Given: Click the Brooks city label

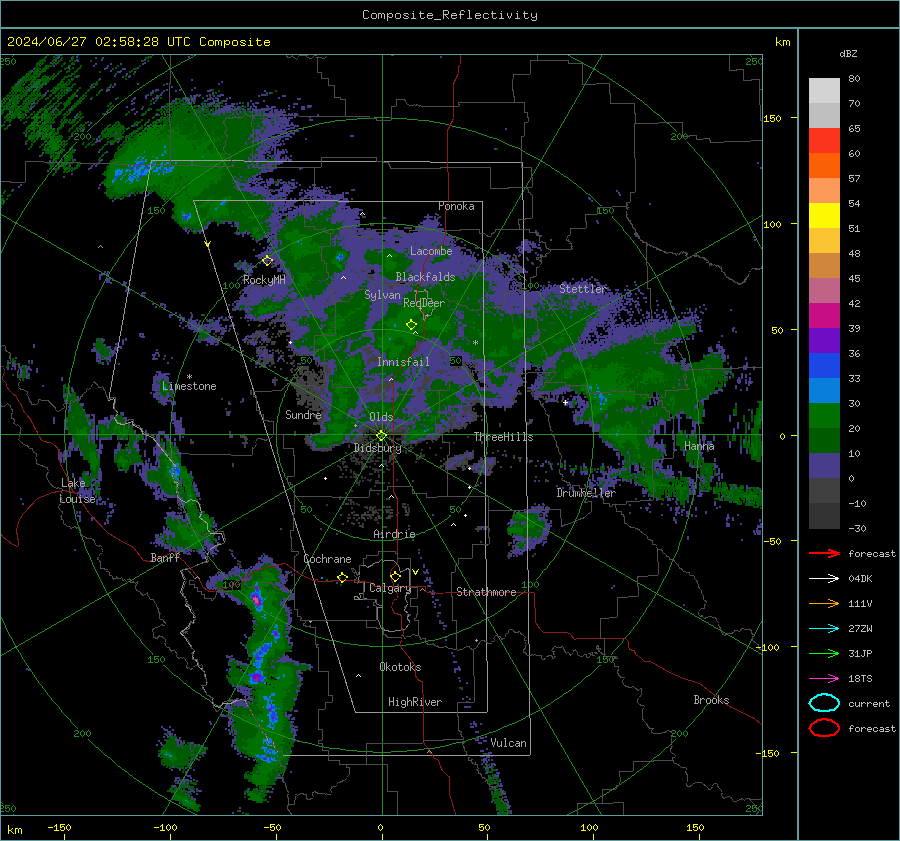Looking at the screenshot, I should click(x=711, y=700).
